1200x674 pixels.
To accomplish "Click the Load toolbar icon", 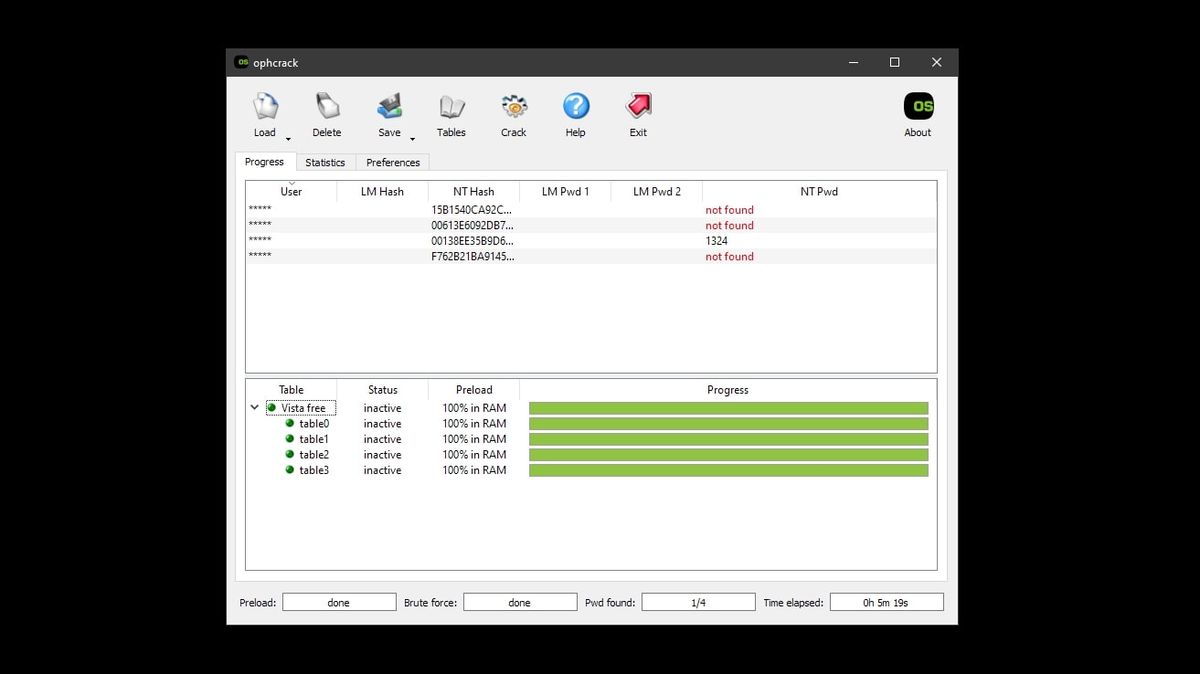I will point(264,106).
